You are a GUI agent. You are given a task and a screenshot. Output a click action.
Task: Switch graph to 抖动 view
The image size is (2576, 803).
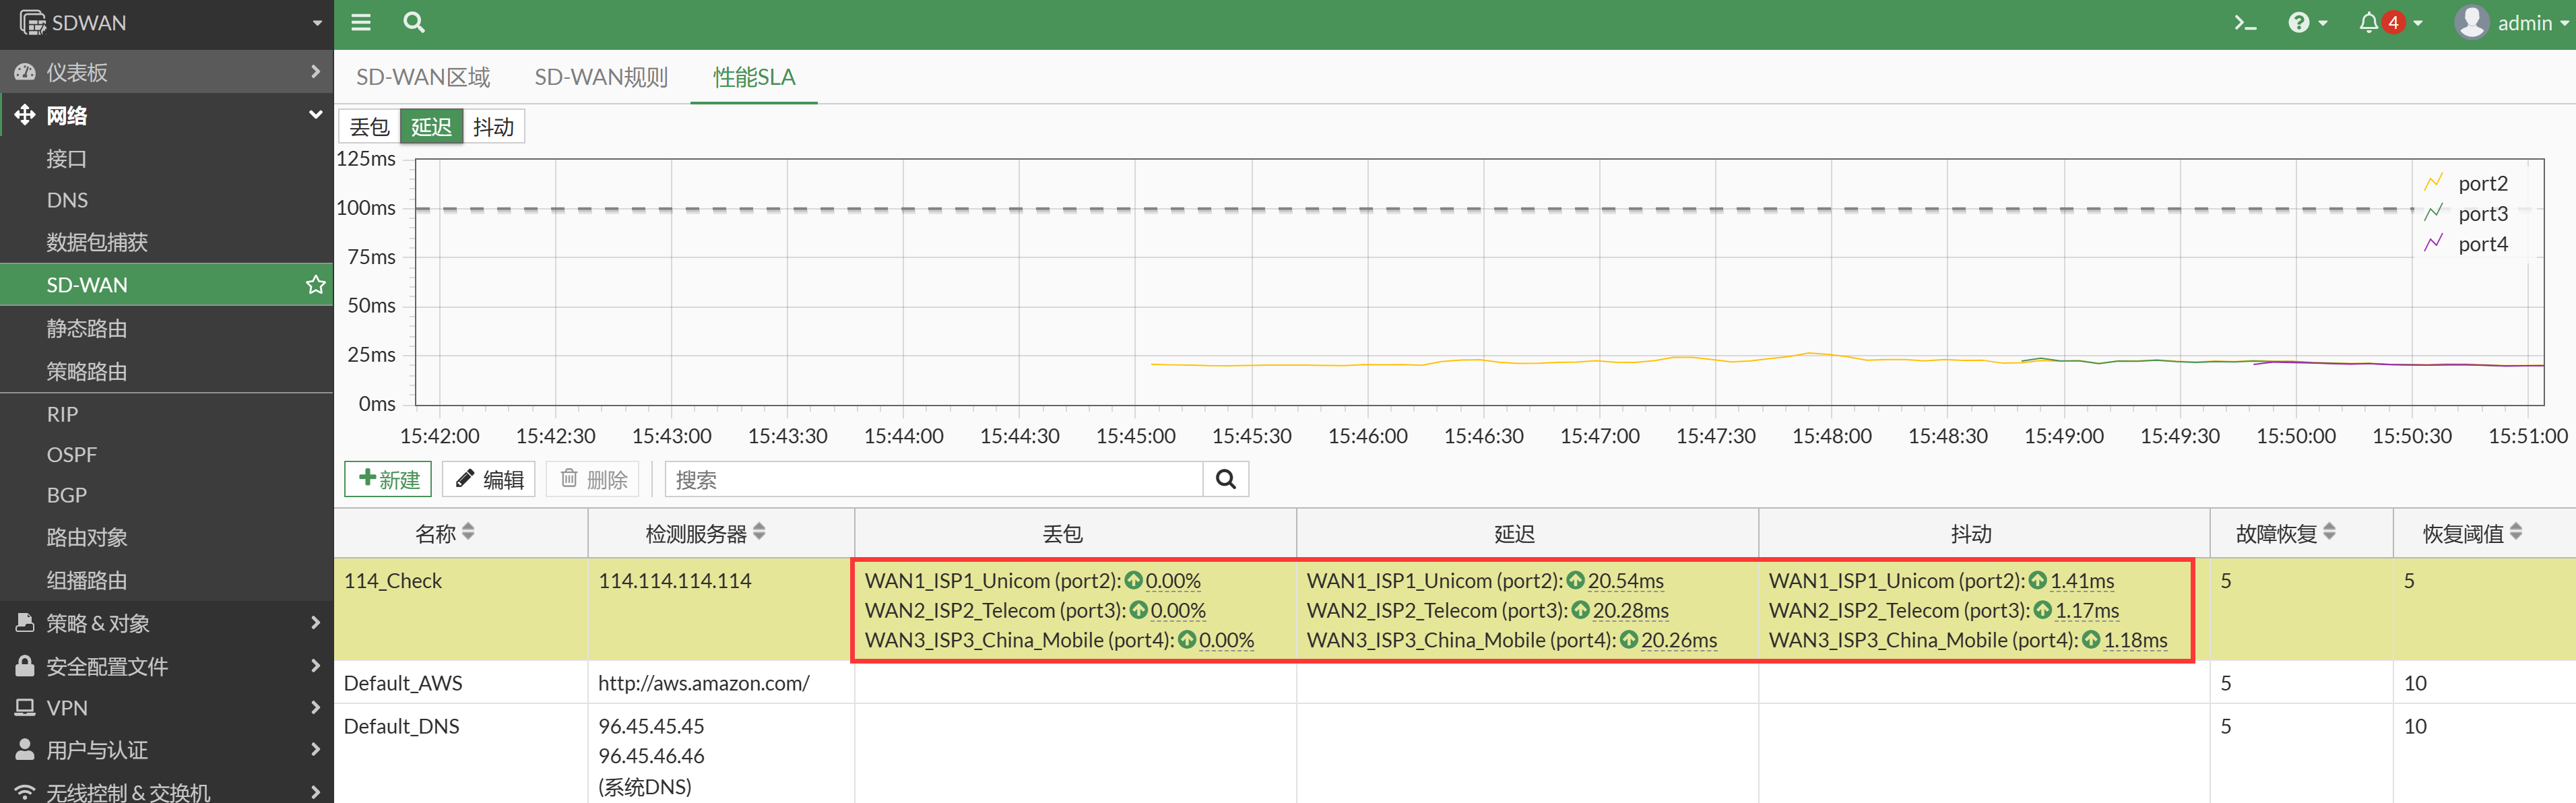(493, 127)
